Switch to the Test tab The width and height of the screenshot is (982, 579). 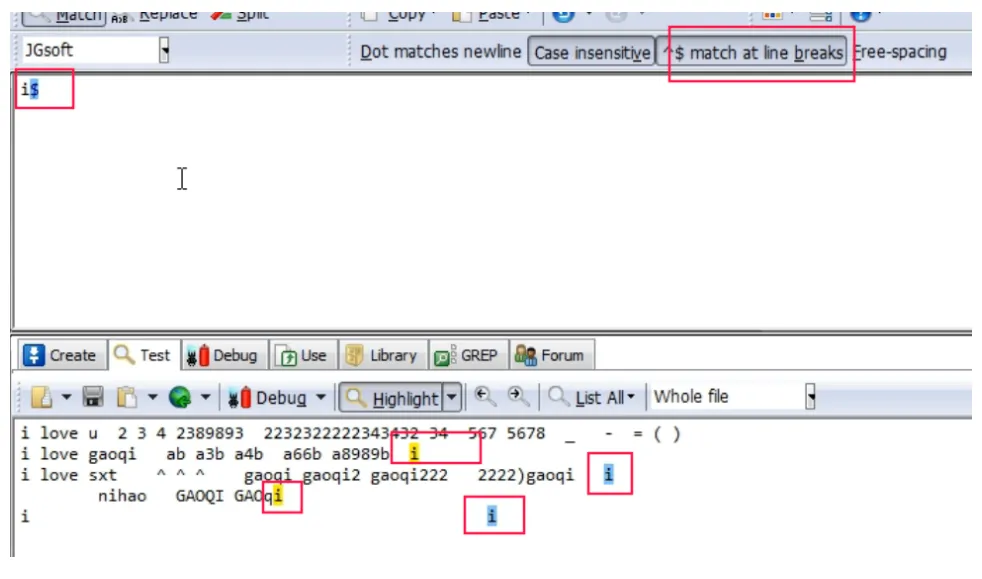[143, 355]
